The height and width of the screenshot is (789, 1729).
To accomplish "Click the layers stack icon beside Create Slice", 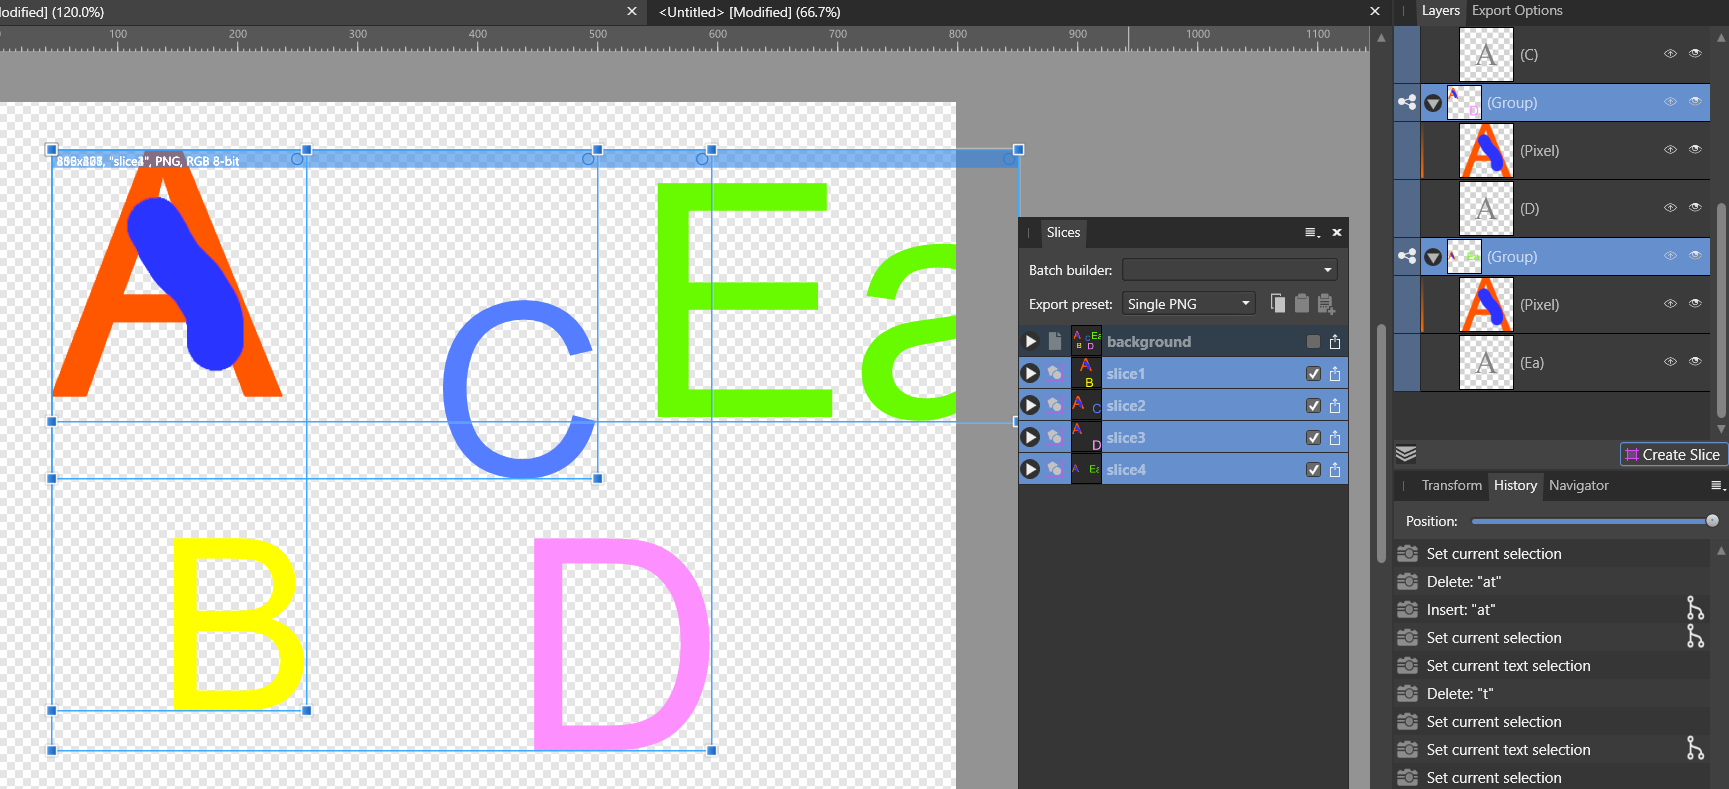I will [x=1406, y=454].
